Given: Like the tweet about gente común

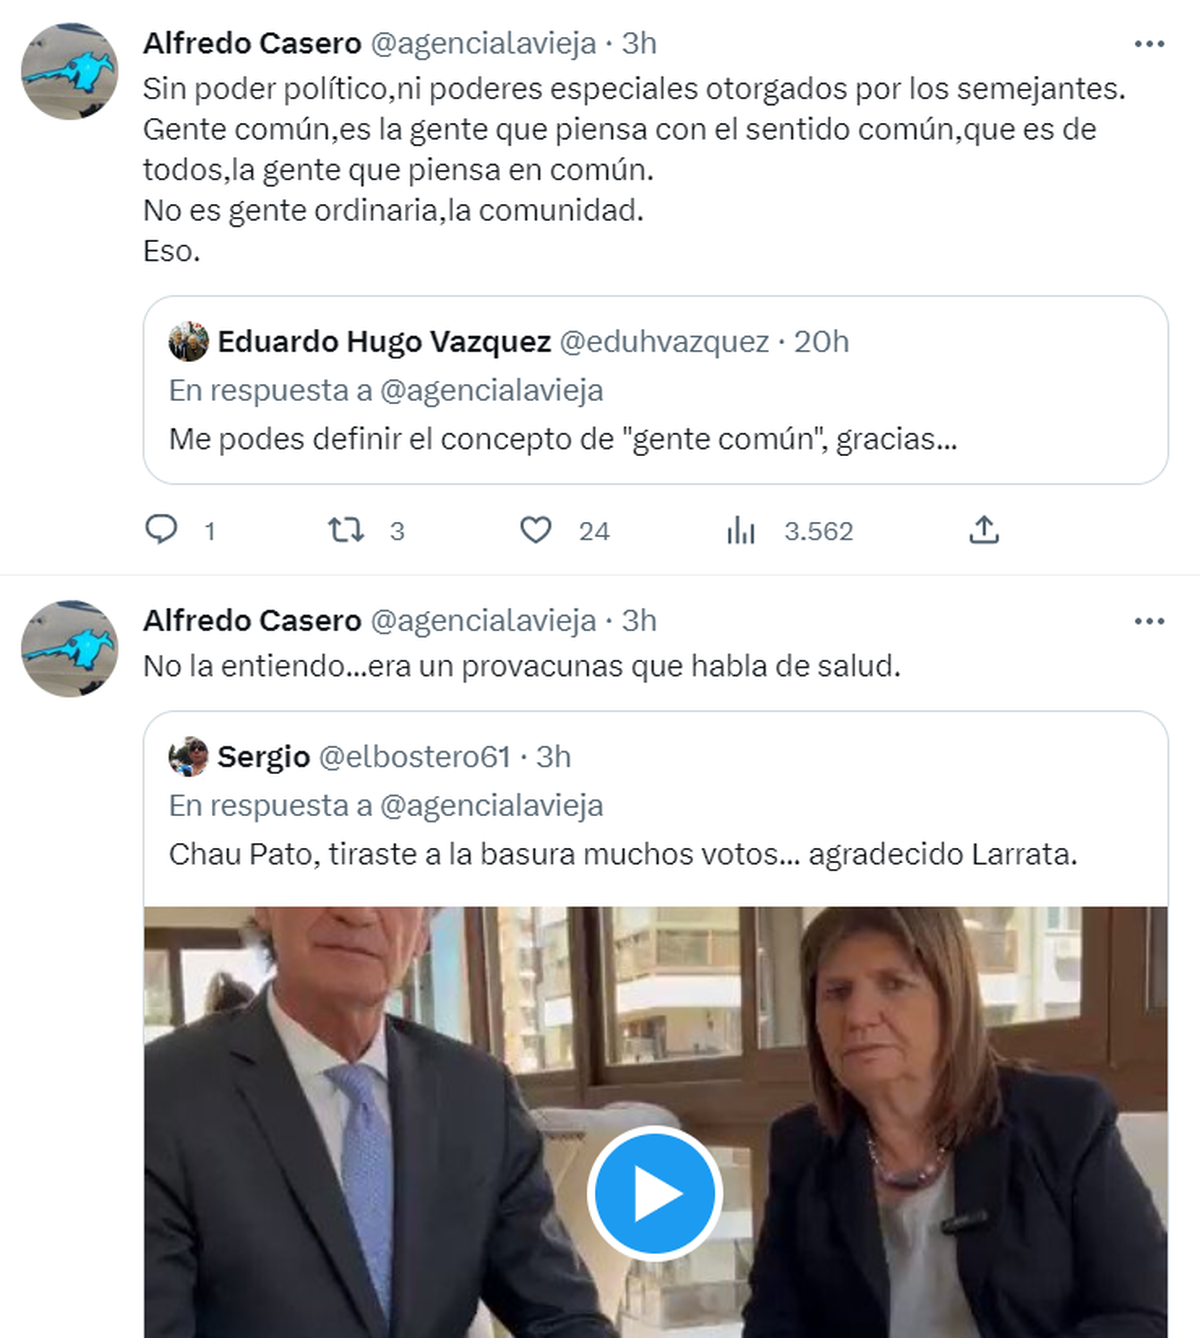Looking at the screenshot, I should click(536, 529).
